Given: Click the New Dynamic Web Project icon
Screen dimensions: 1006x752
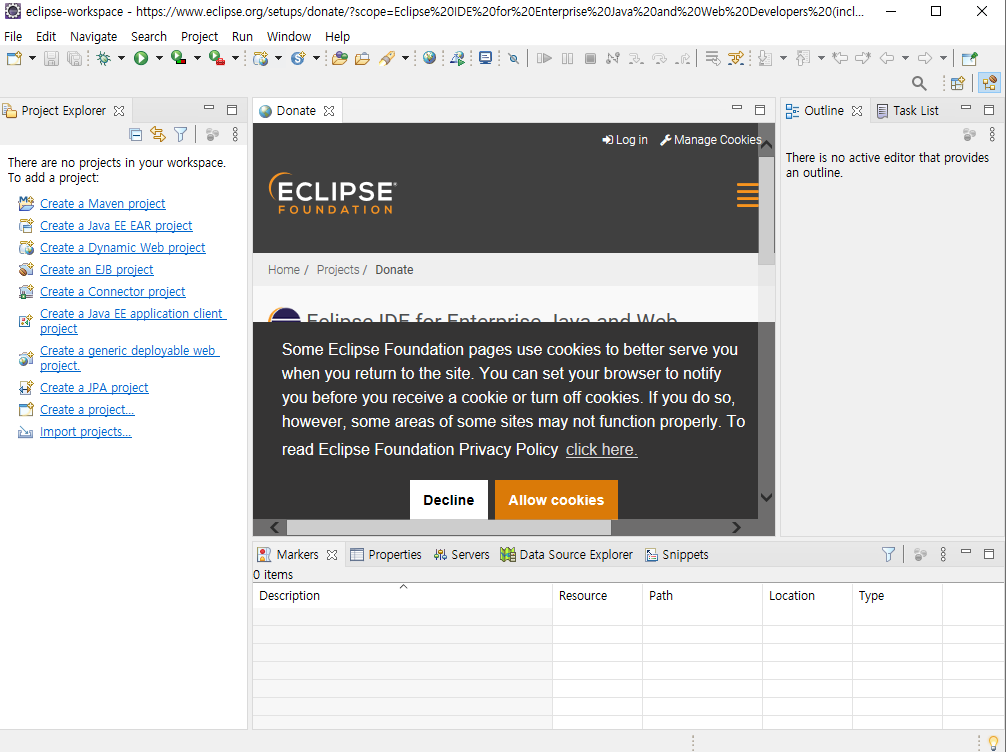Looking at the screenshot, I should pos(260,58).
